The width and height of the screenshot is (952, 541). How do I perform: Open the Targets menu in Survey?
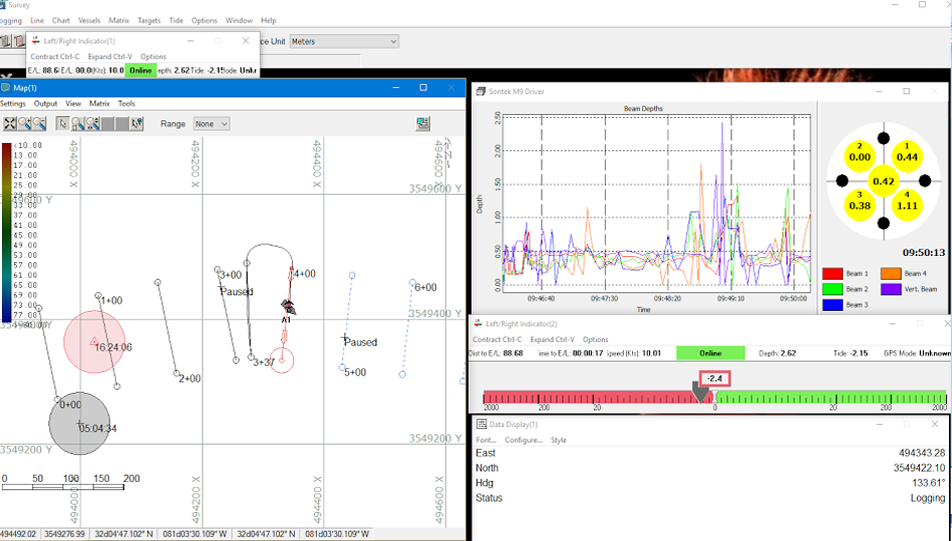[x=149, y=20]
